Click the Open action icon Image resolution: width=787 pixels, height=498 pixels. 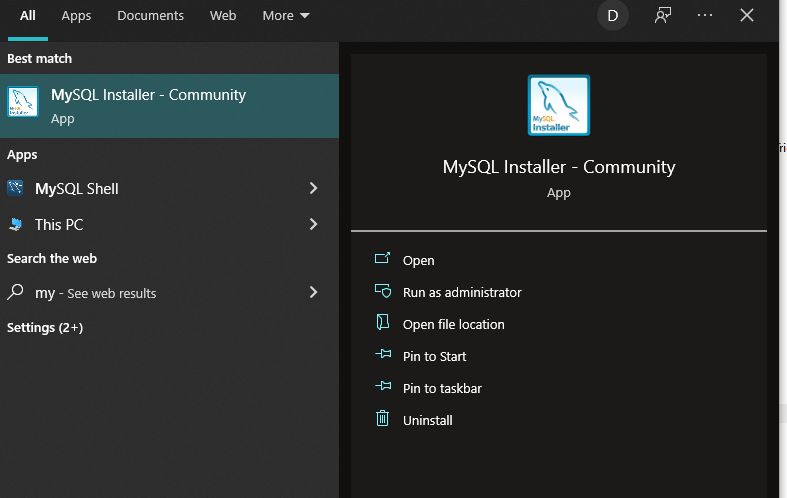point(382,259)
